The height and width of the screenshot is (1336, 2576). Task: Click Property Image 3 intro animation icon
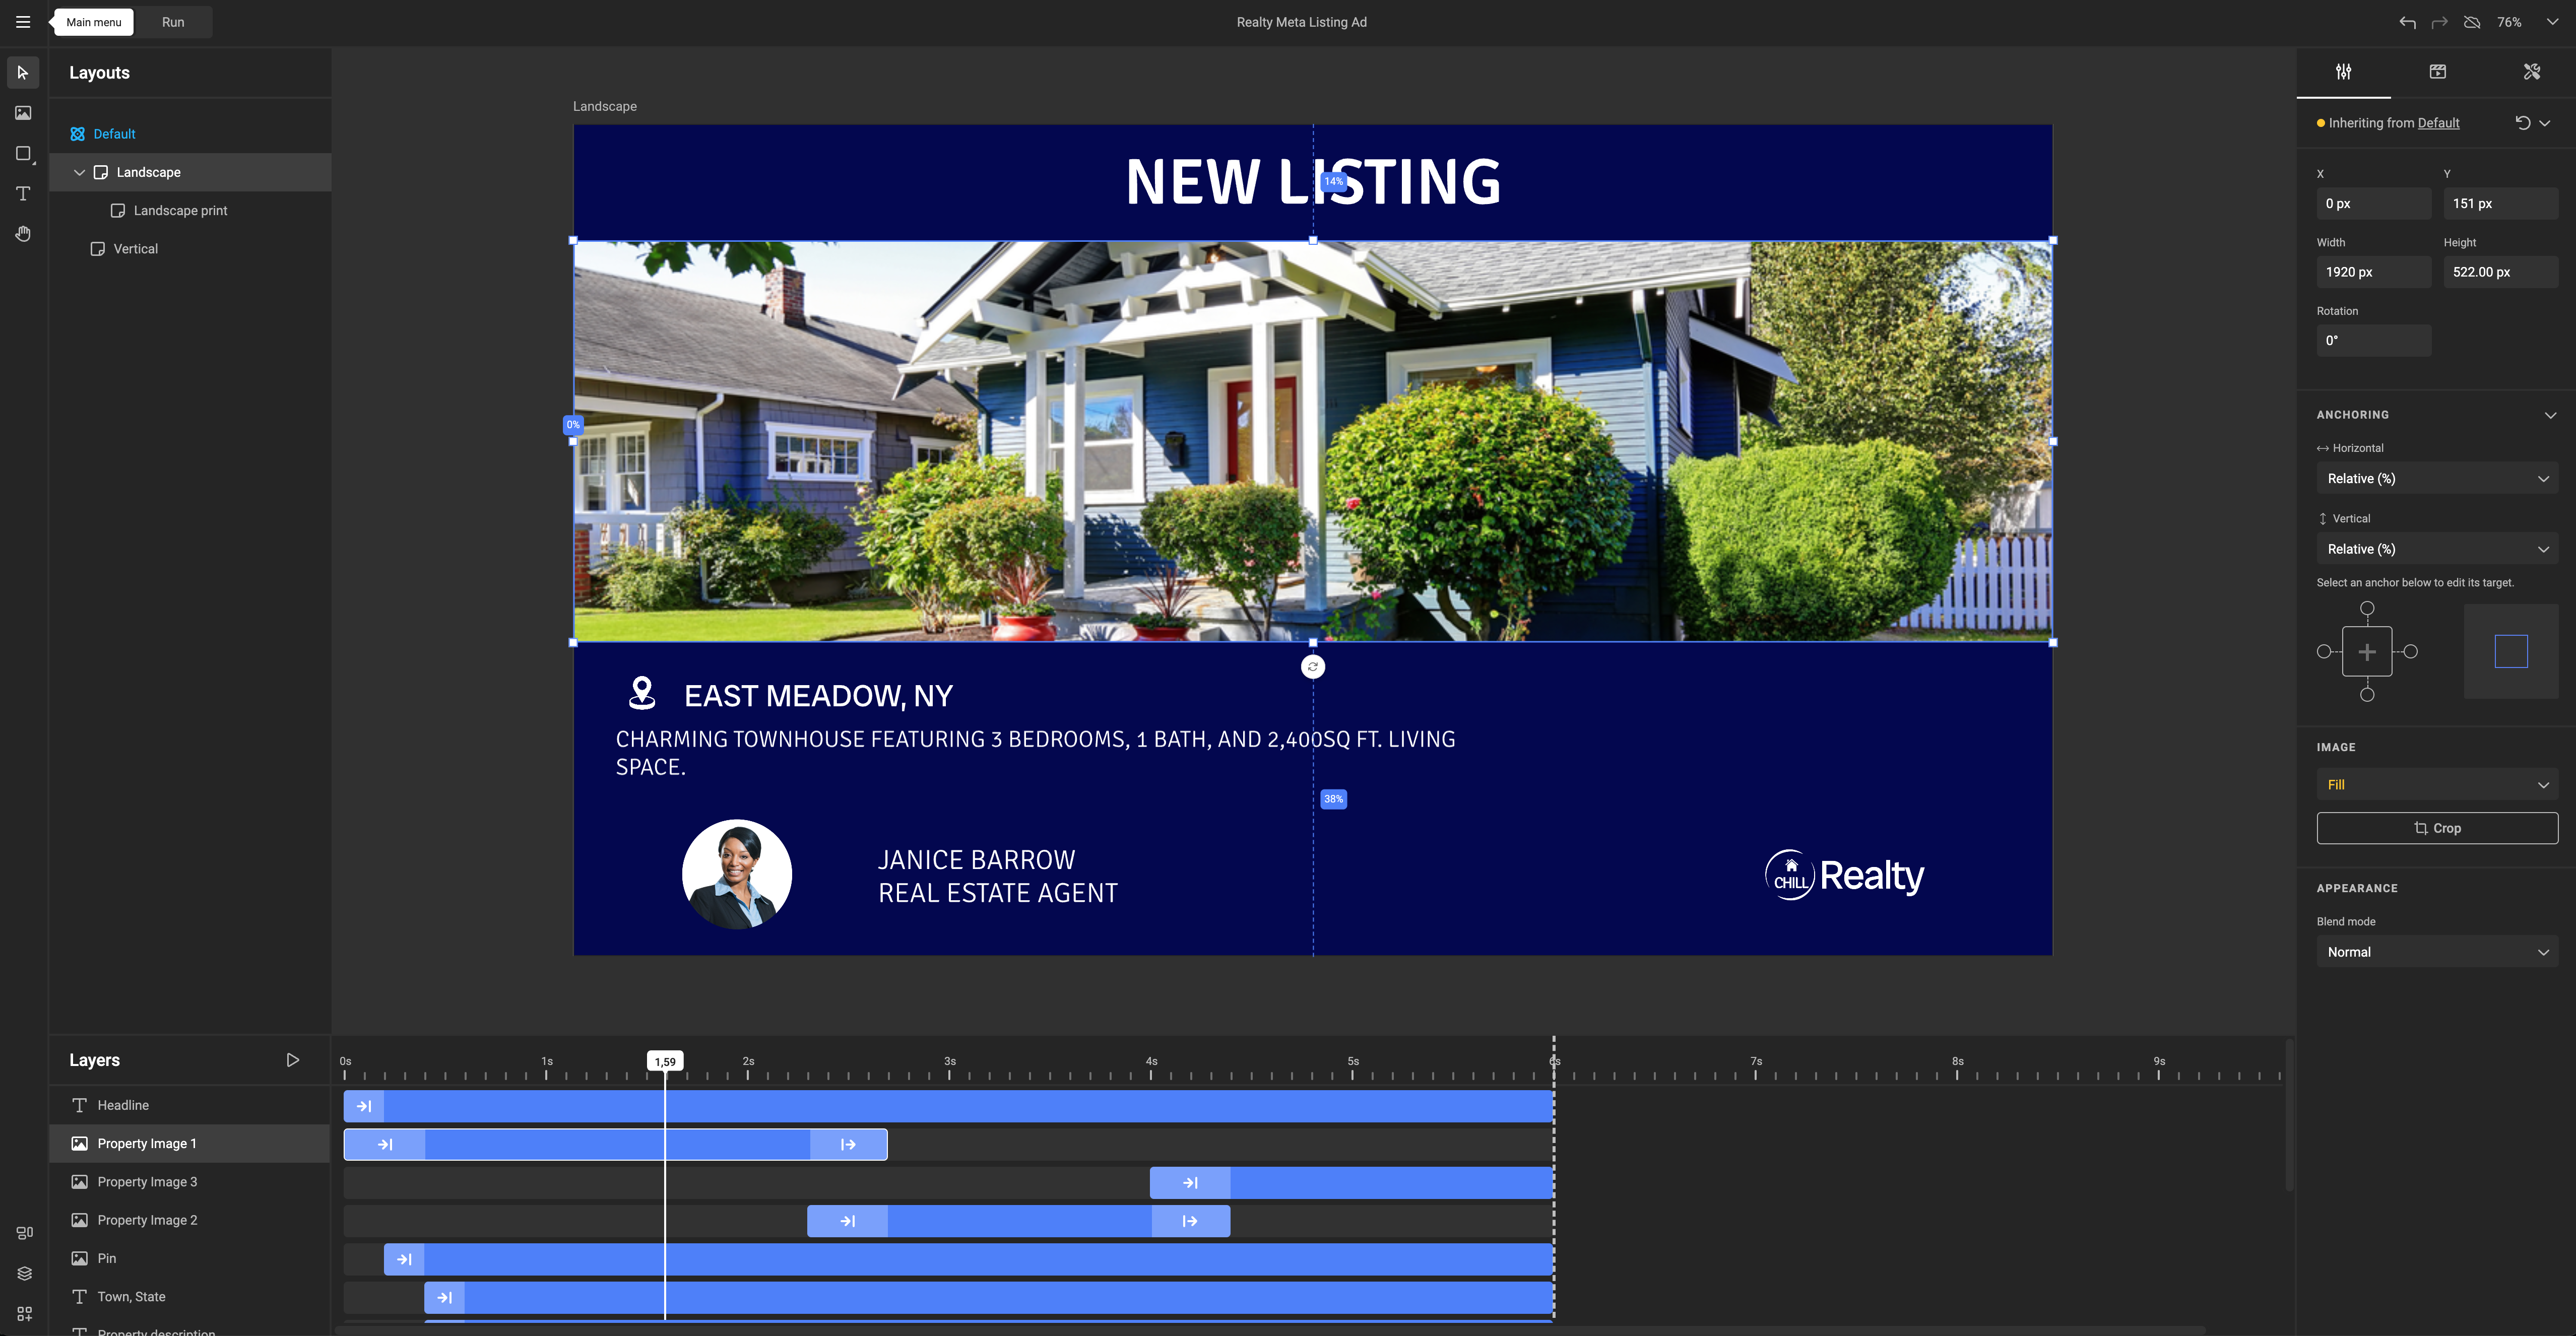pyautogui.click(x=1190, y=1183)
